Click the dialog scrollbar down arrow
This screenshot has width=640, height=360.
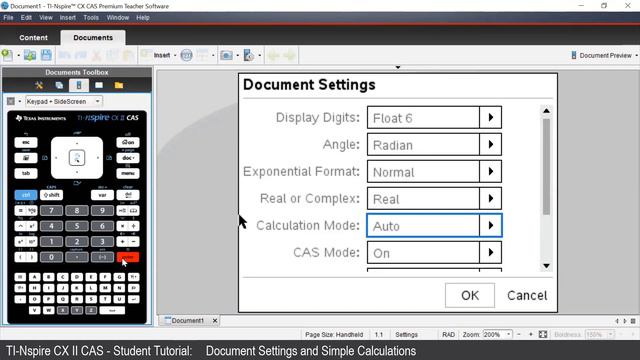click(x=547, y=266)
